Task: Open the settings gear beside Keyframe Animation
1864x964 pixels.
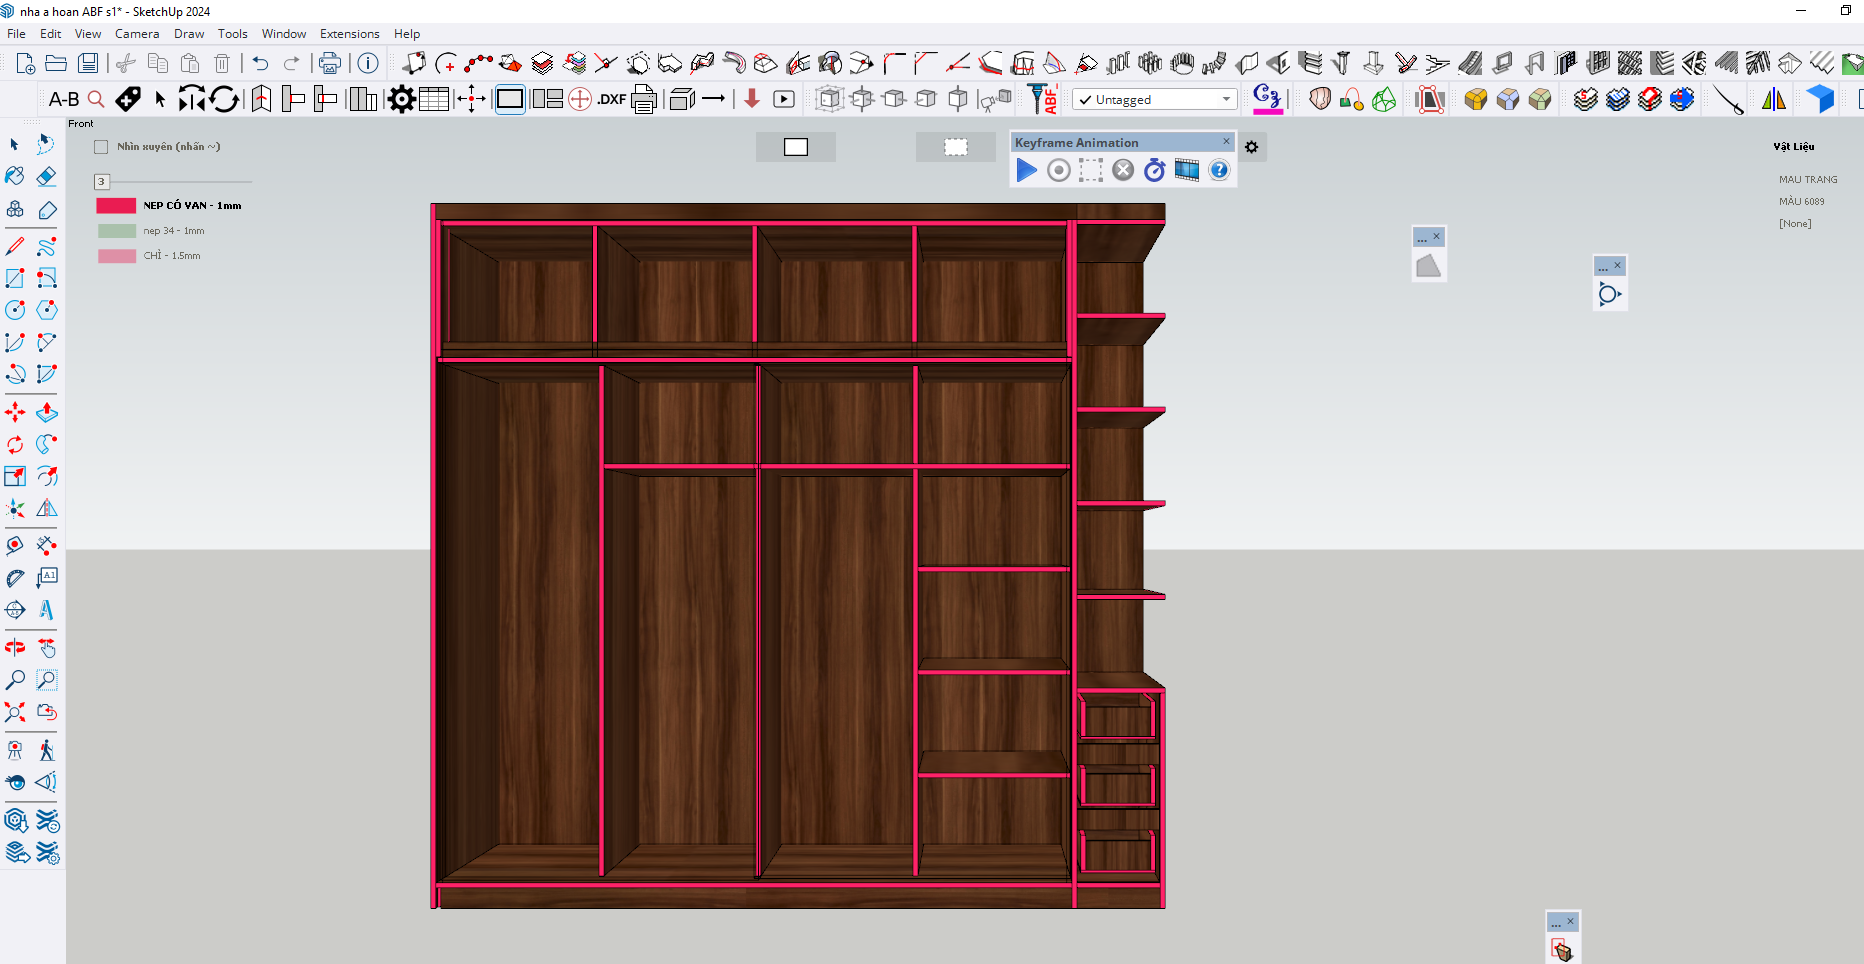Action: (1251, 147)
